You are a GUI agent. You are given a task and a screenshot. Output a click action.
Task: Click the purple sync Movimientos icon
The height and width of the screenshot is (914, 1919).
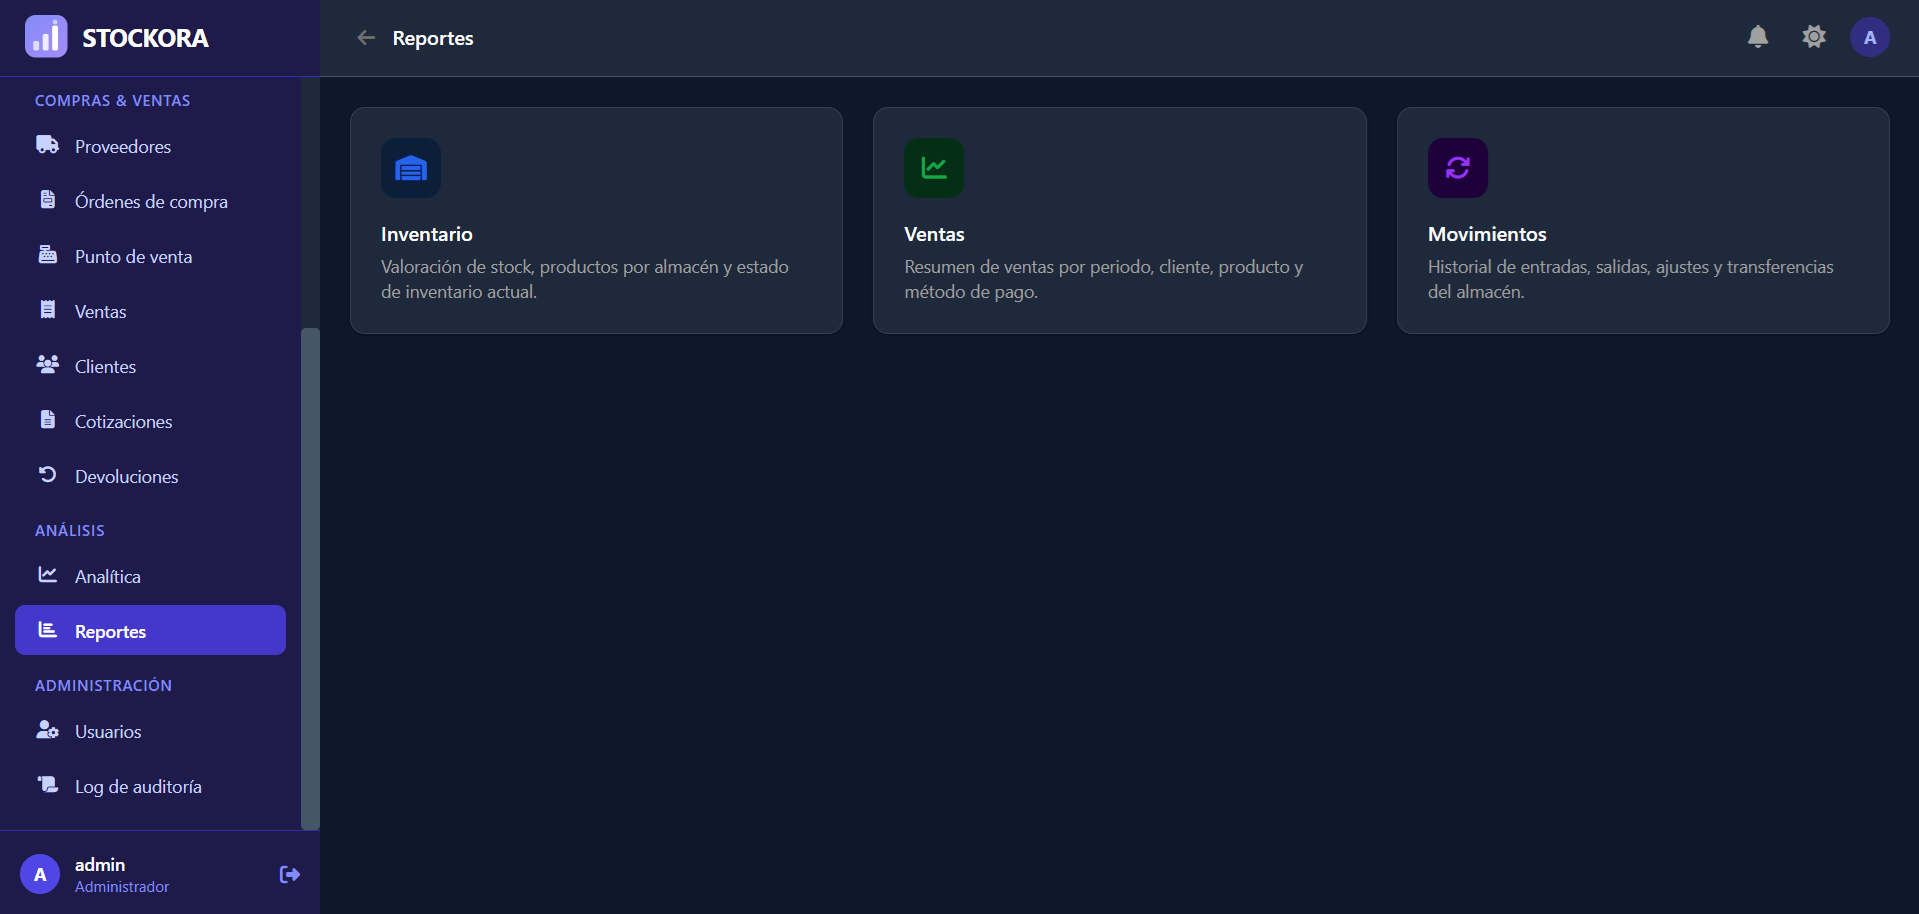1457,168
